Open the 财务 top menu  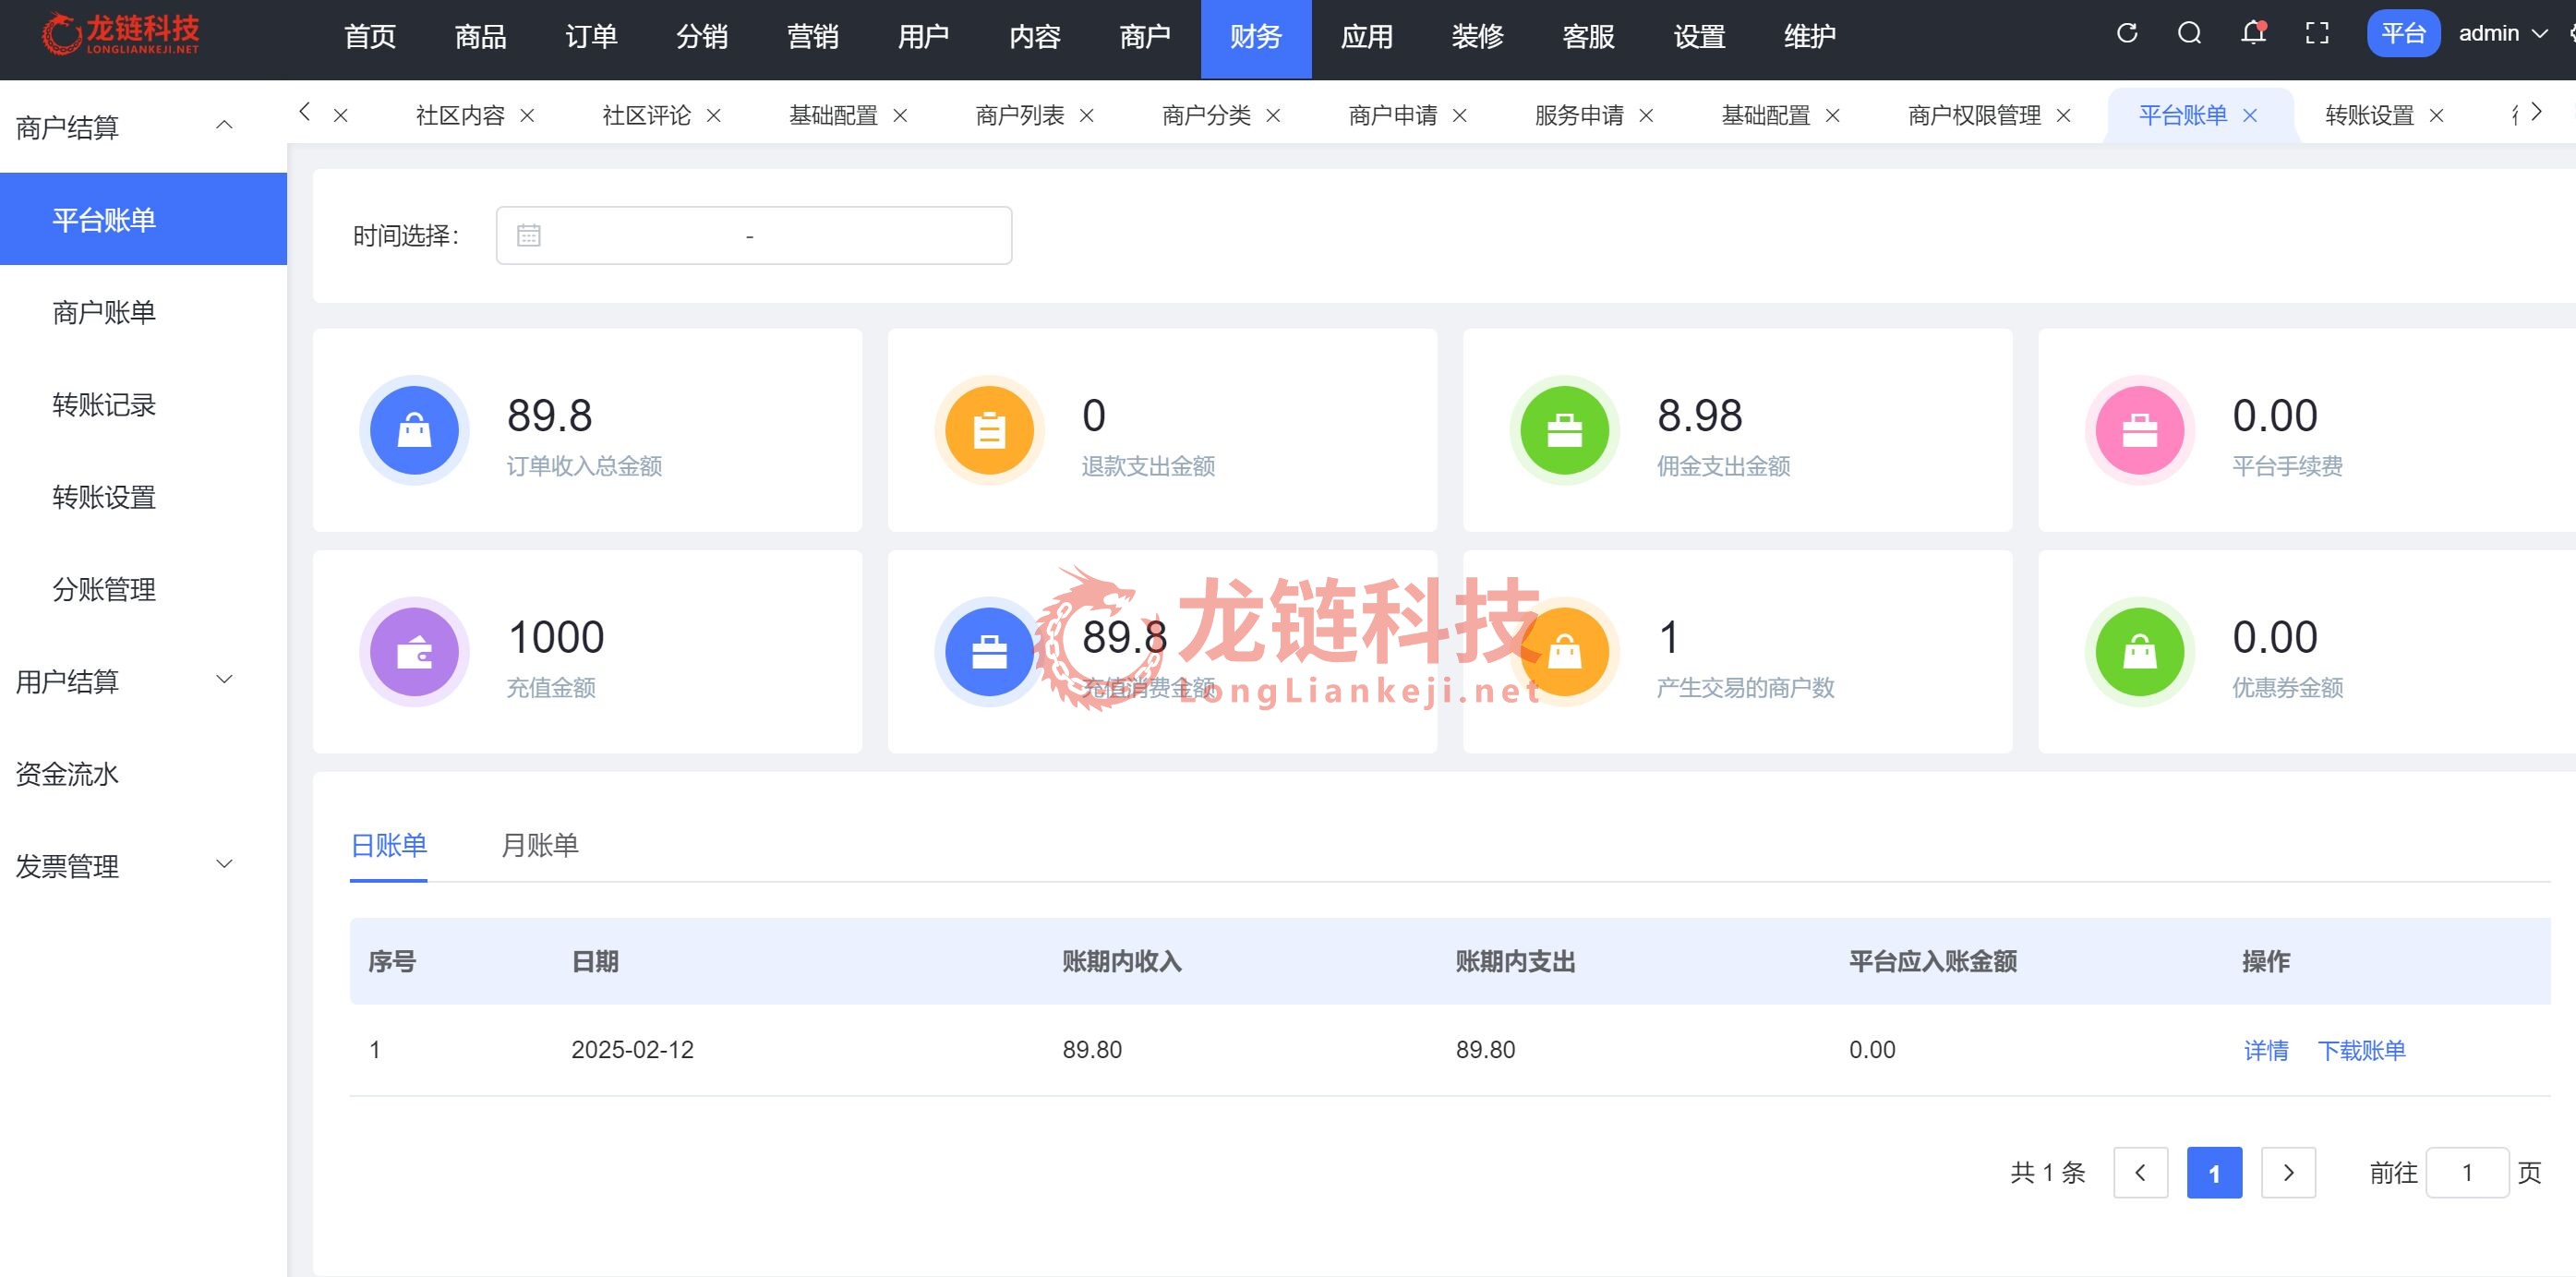[1256, 38]
